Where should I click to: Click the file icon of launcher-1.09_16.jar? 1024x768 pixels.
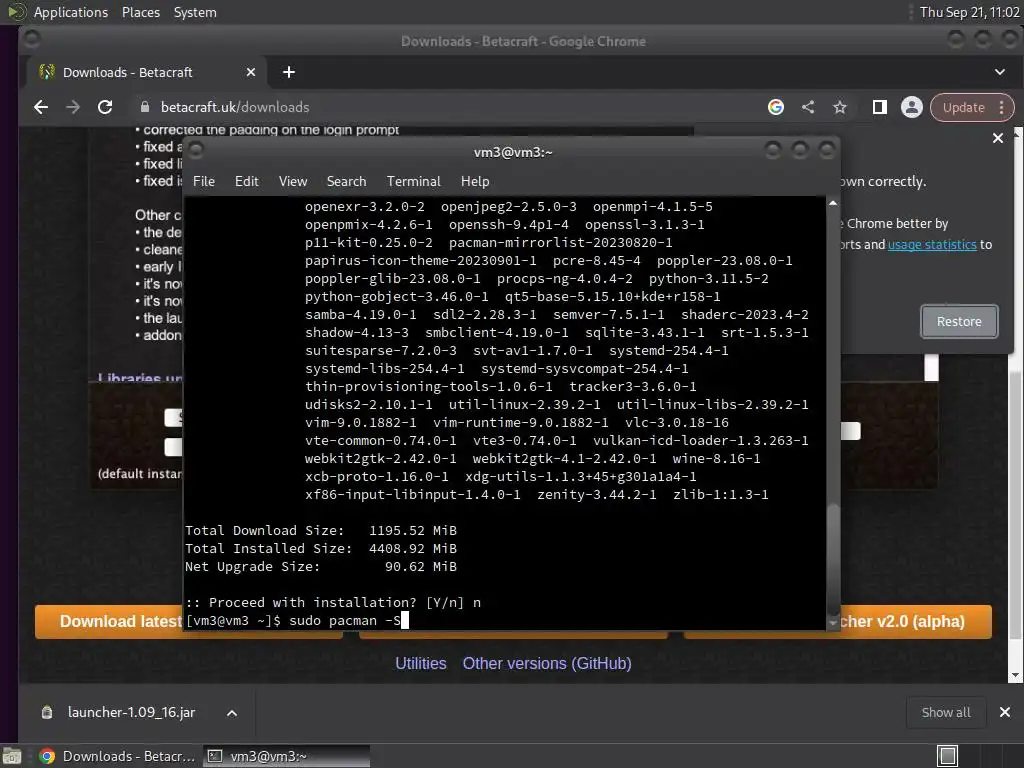[47, 712]
